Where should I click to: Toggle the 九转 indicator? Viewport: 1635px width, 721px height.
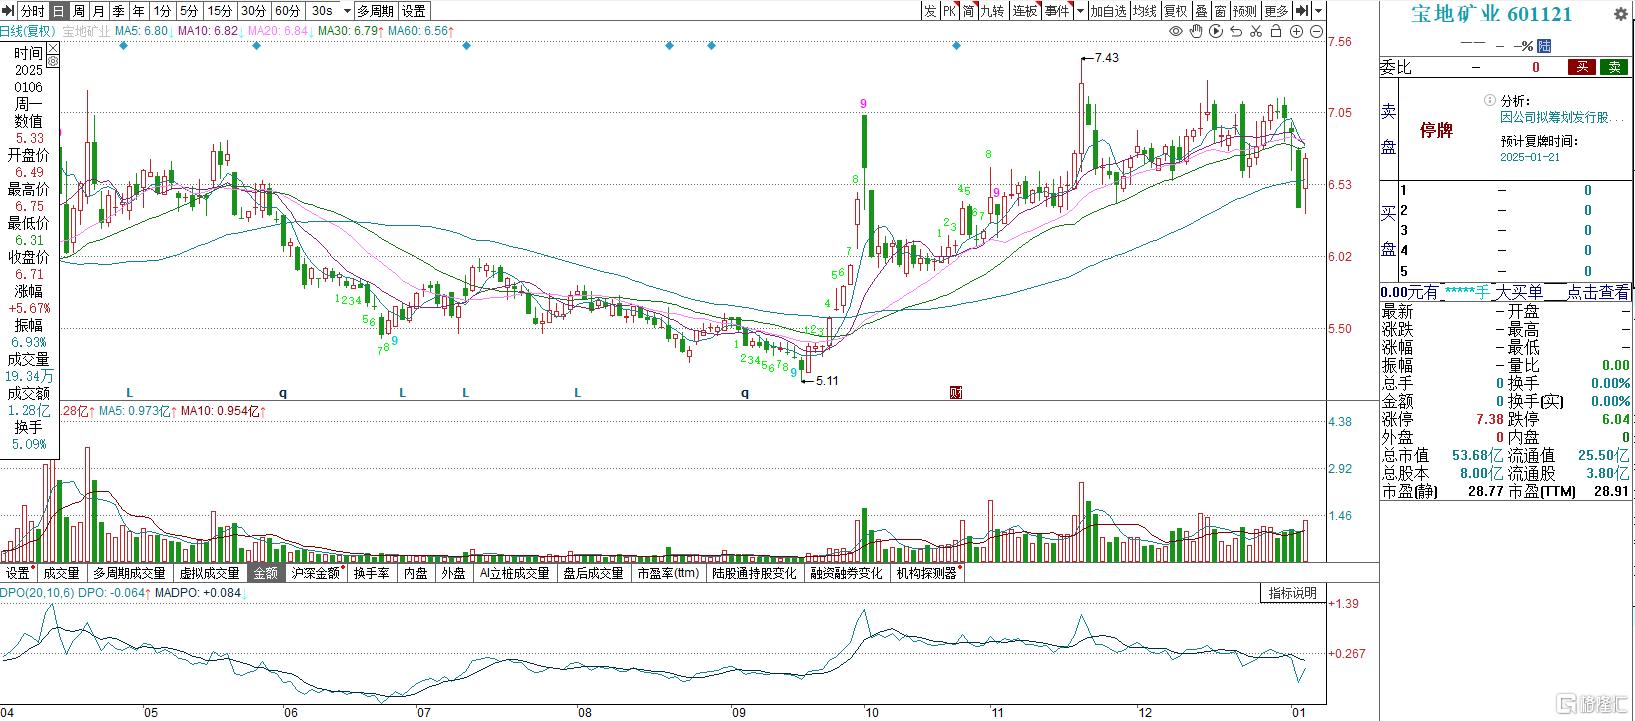click(992, 11)
